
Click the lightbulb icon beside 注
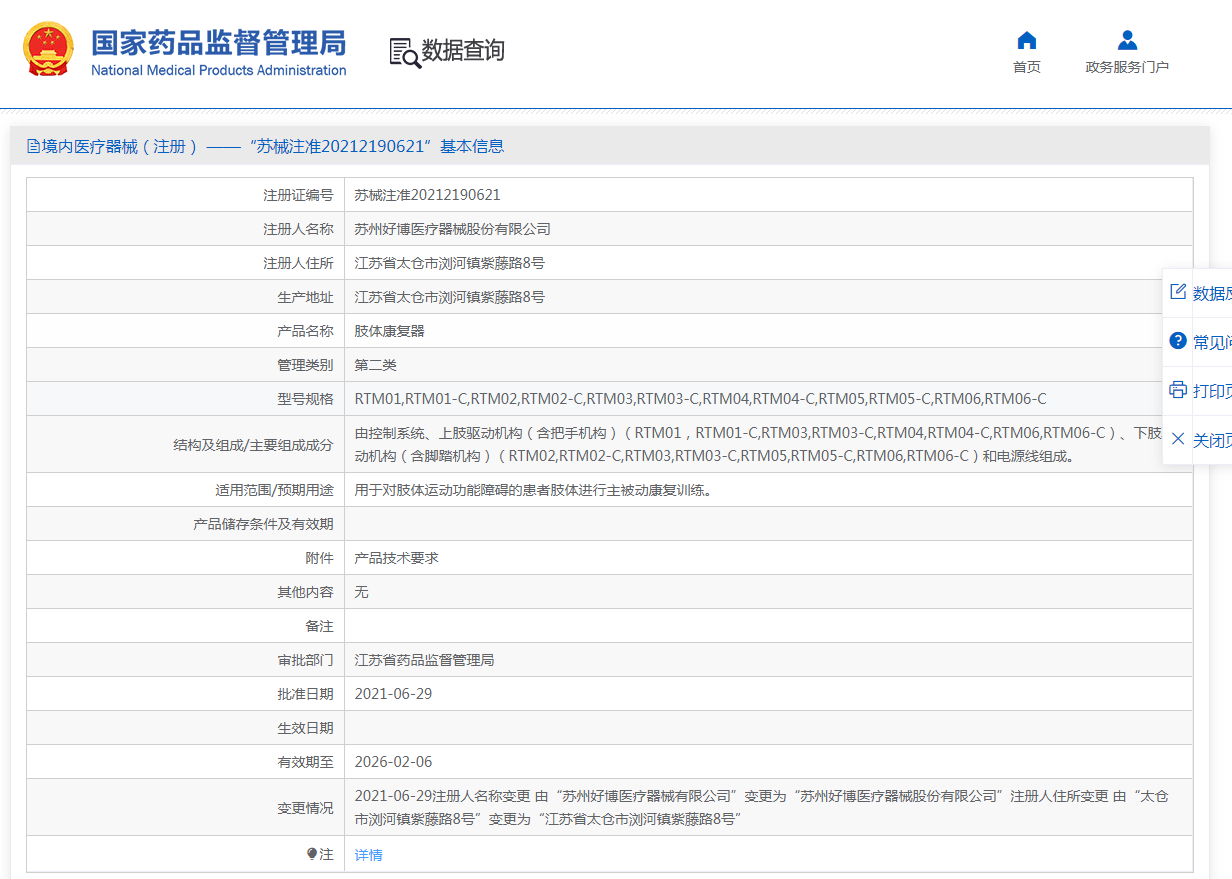point(312,854)
